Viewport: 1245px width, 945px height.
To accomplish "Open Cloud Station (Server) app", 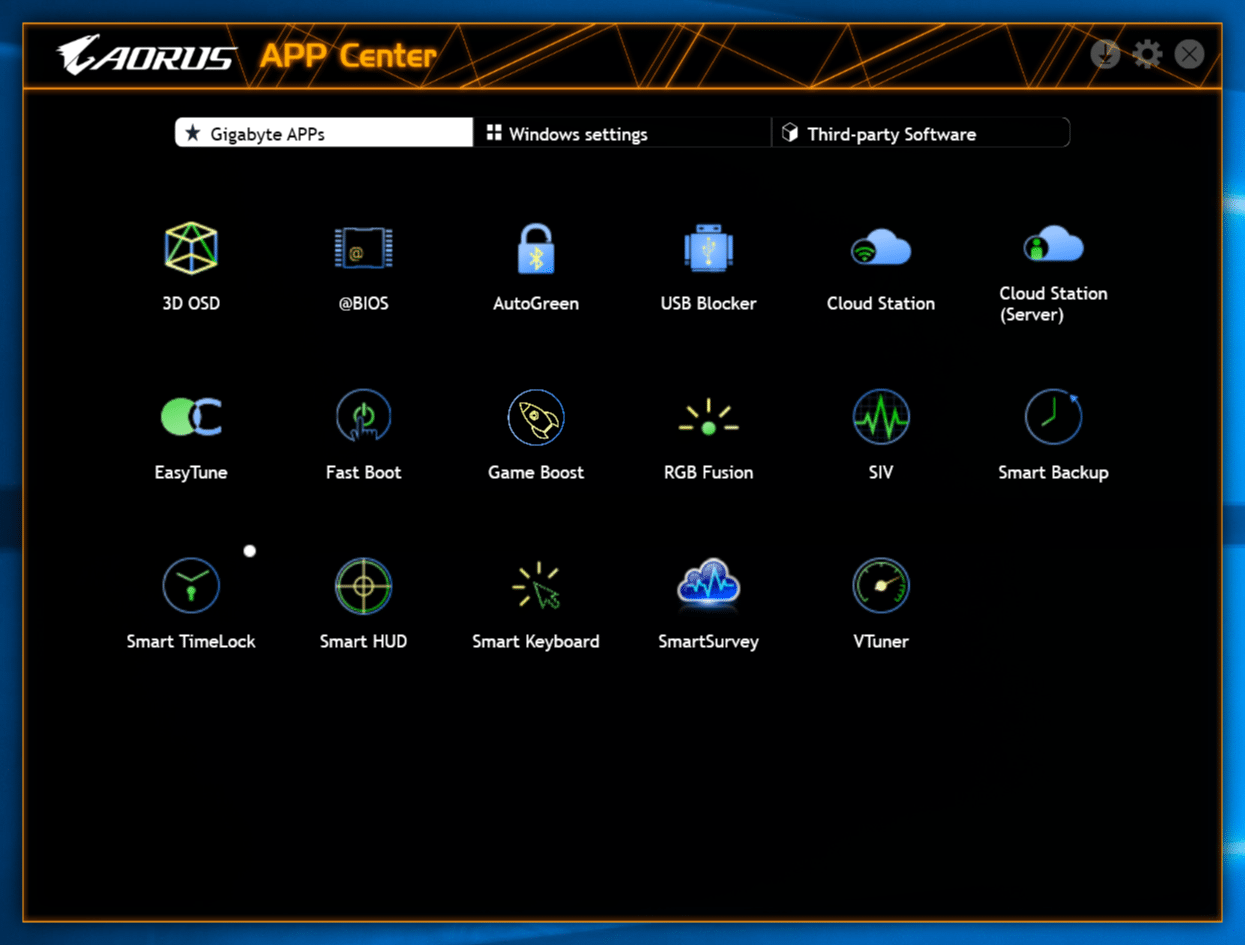I will [x=1053, y=244].
